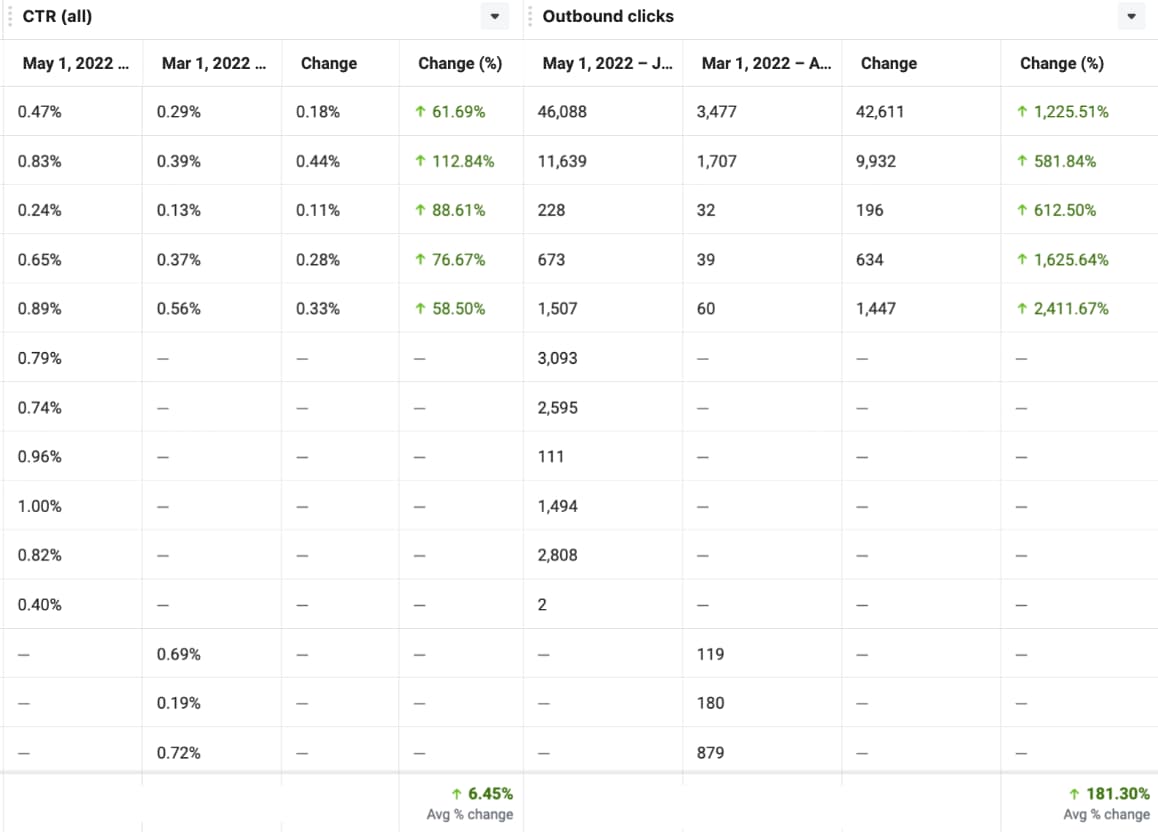The image size is (1158, 834).
Task: Click the green arrow next to footer 6.45%
Action: pyautogui.click(x=457, y=794)
